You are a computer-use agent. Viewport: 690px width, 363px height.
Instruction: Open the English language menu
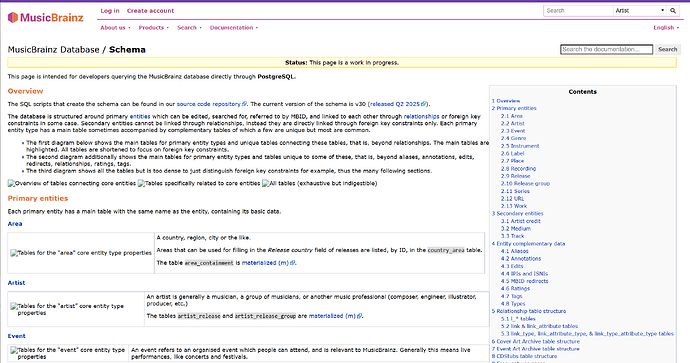click(x=666, y=28)
